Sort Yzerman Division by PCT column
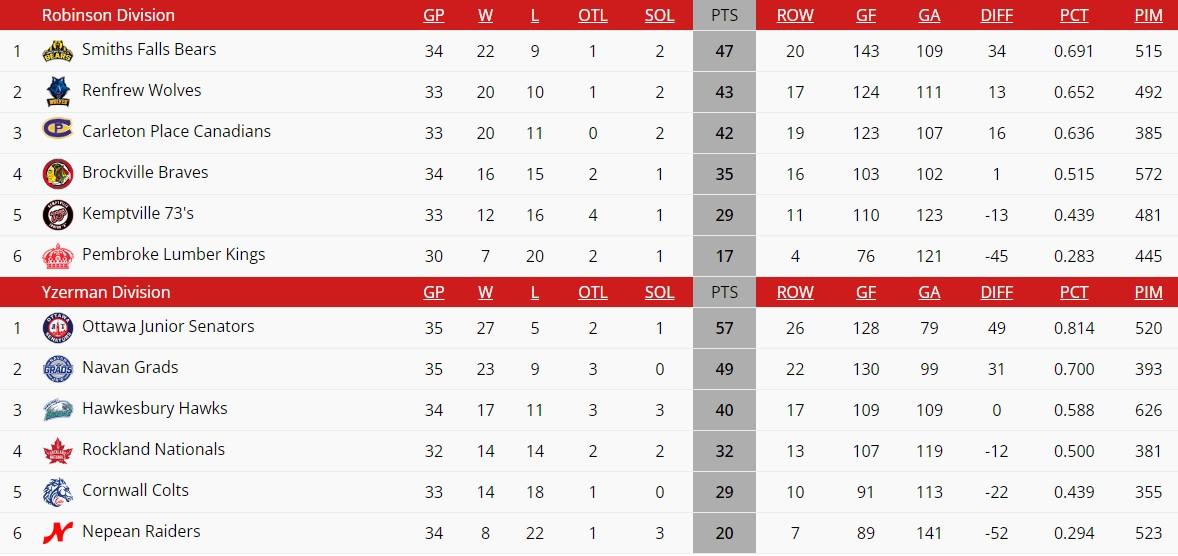 1074,292
